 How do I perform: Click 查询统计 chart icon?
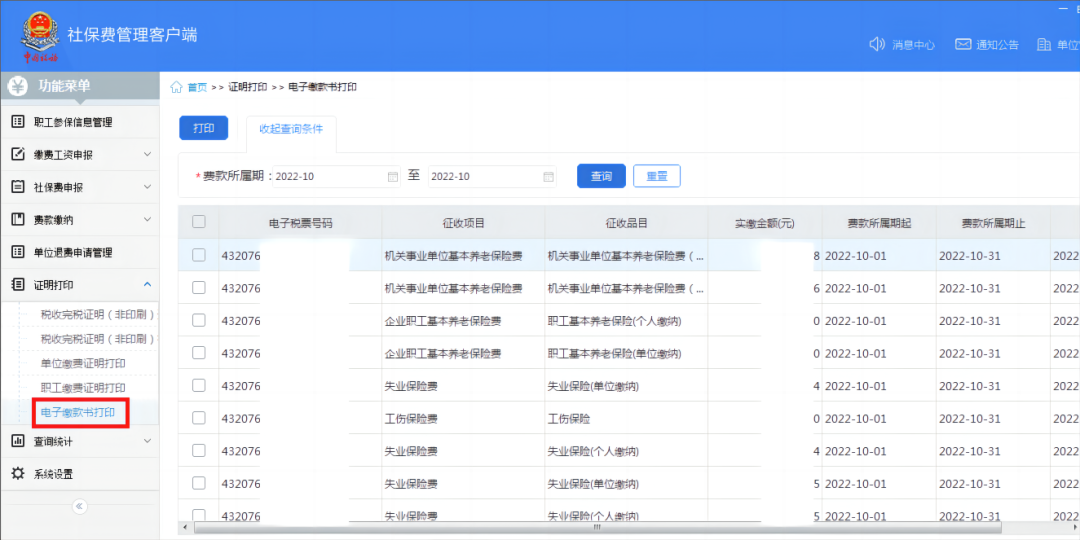point(19,441)
